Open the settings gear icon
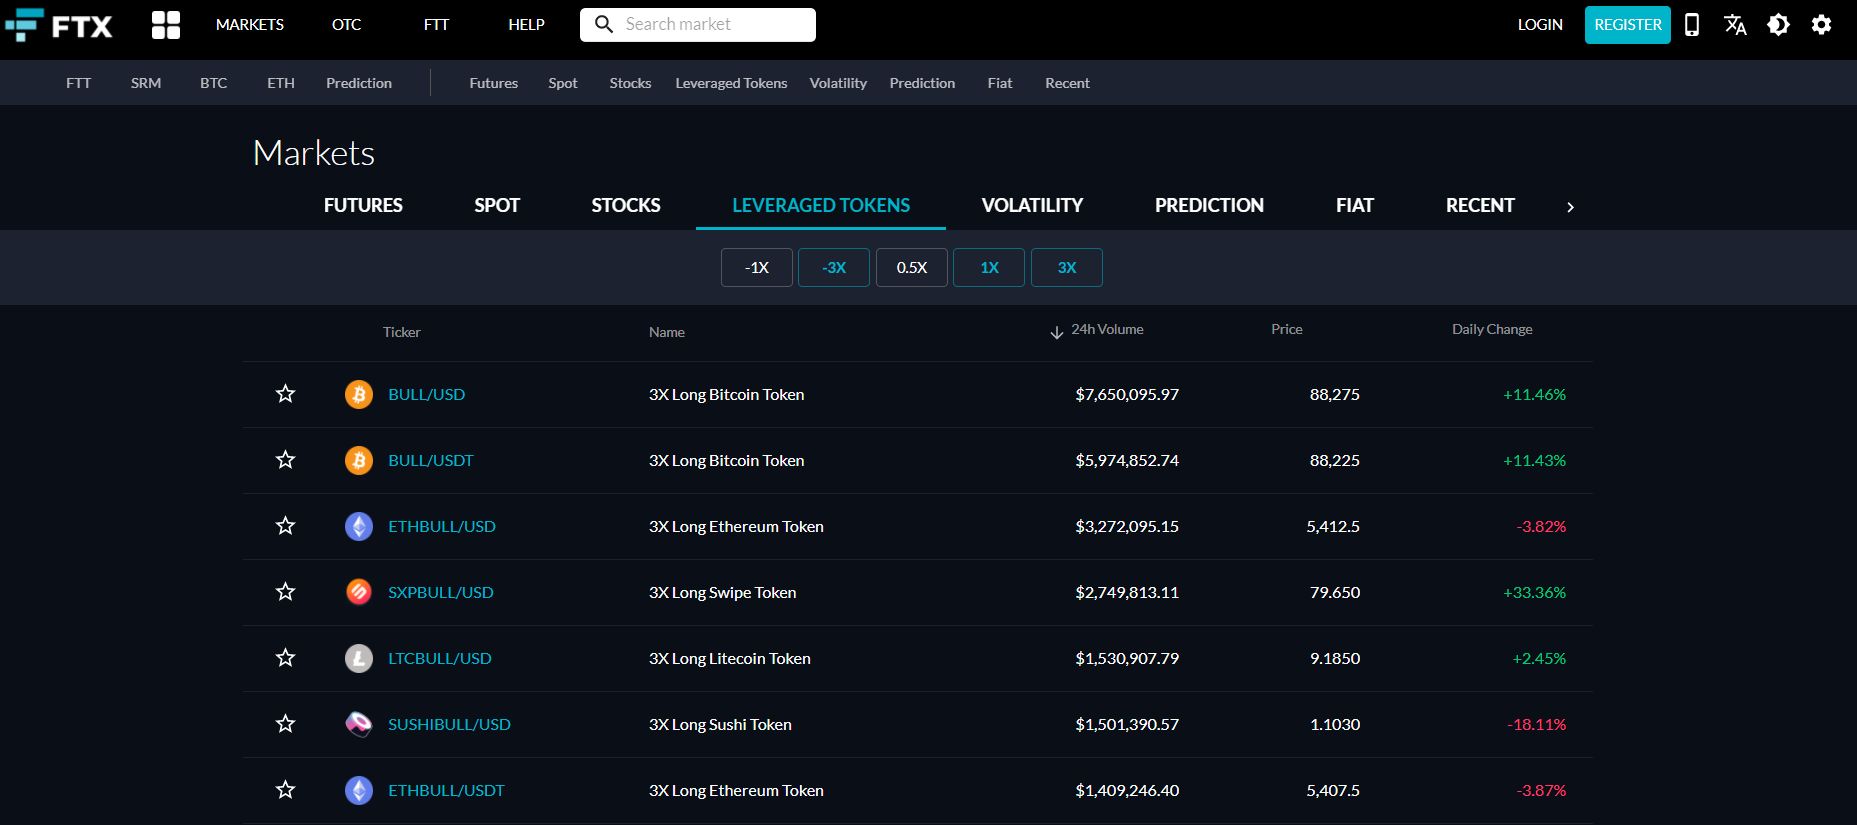This screenshot has width=1857, height=825. click(1821, 25)
